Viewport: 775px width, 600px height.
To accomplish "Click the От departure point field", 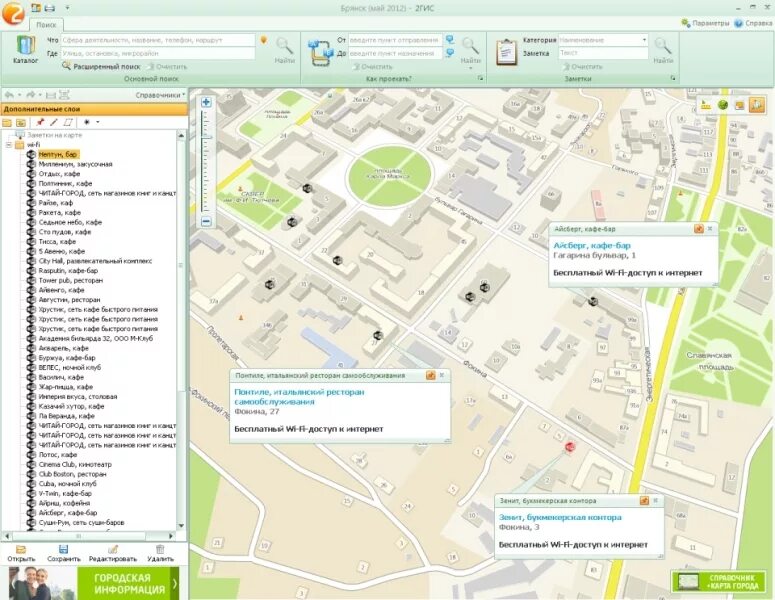I will (x=395, y=40).
